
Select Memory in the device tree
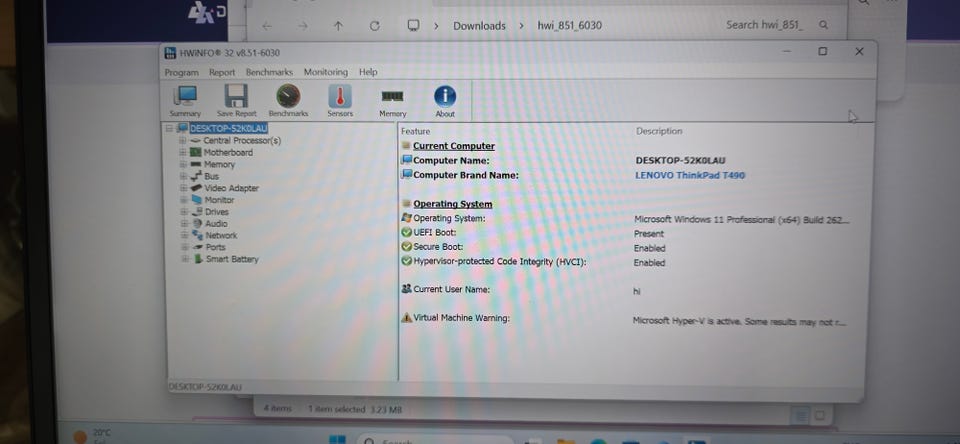pyautogui.click(x=219, y=164)
